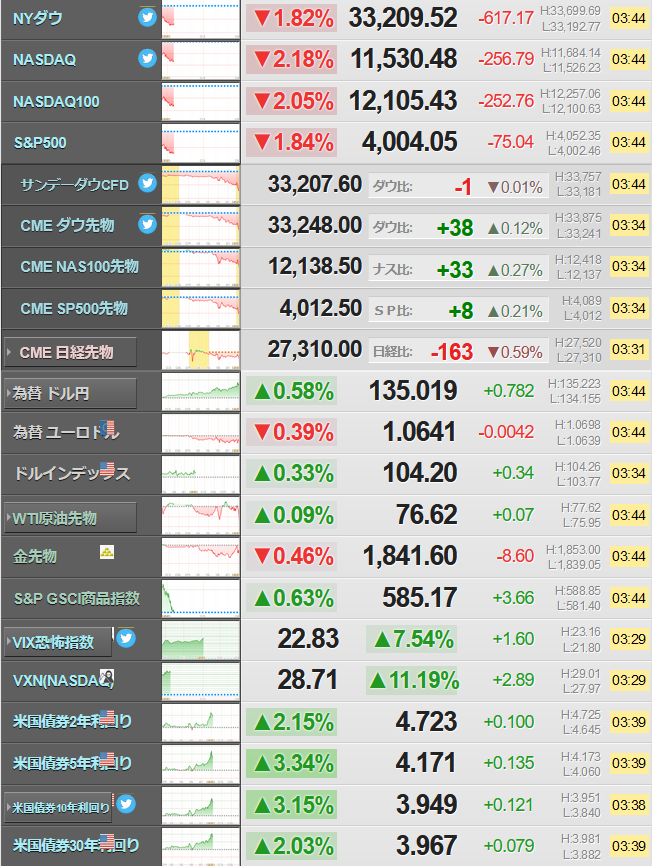Click NYダウ price 33,209.52
Screen dimensions: 652x866
403,18
